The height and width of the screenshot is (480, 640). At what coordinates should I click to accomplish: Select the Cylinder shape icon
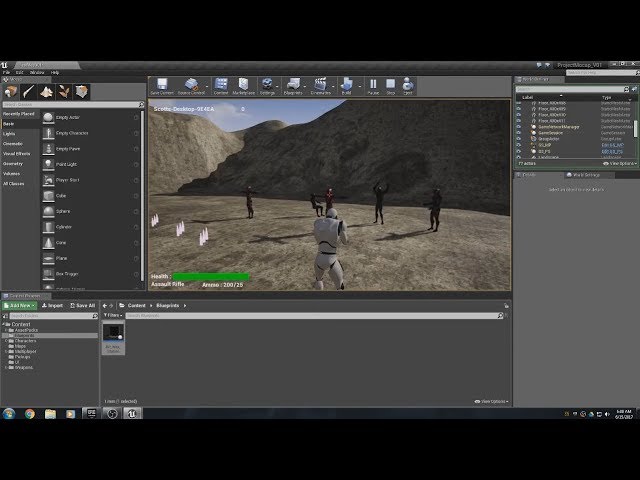point(48,227)
